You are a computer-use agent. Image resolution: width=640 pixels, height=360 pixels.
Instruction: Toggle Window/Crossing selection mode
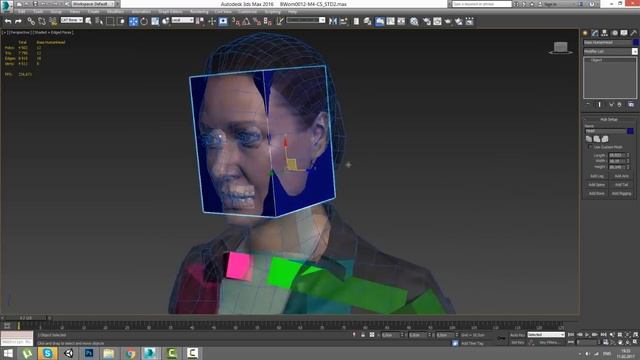click(121, 21)
